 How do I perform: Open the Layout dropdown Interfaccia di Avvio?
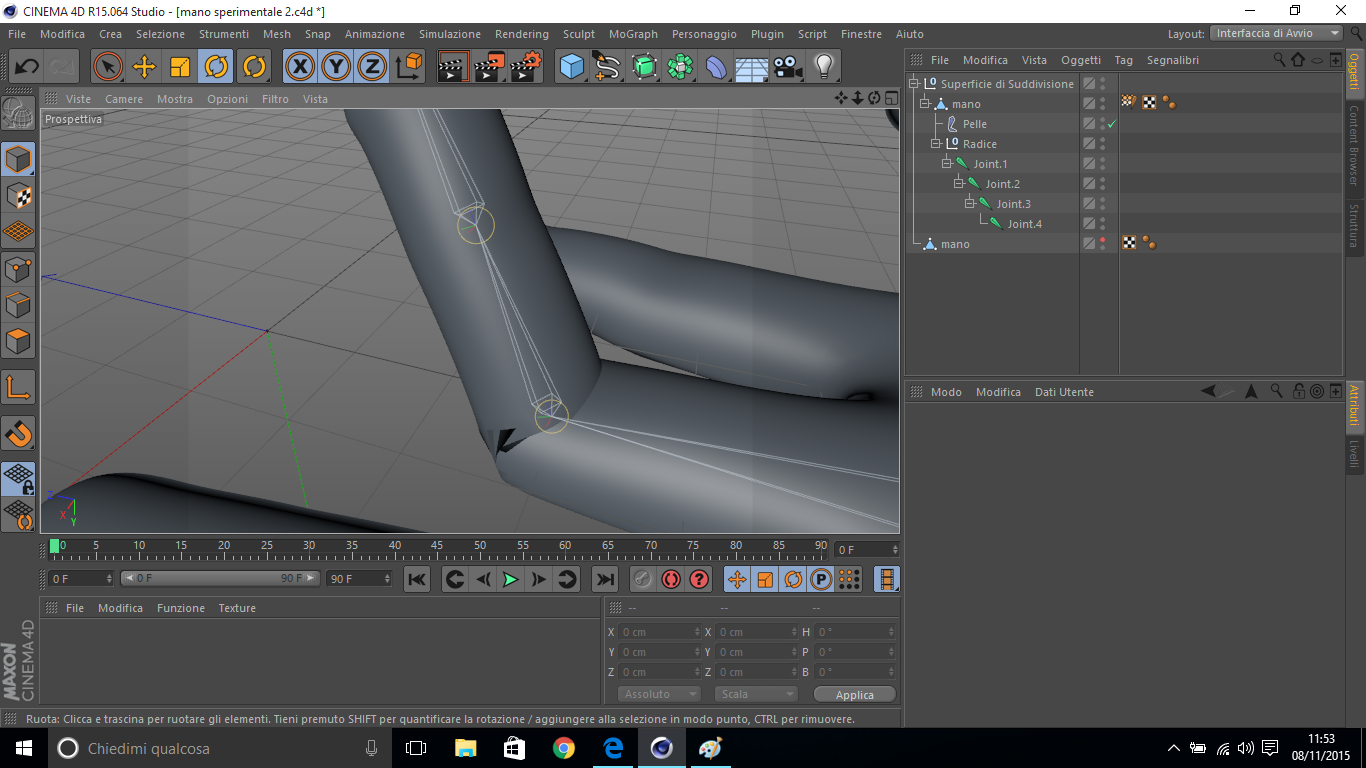(1277, 33)
